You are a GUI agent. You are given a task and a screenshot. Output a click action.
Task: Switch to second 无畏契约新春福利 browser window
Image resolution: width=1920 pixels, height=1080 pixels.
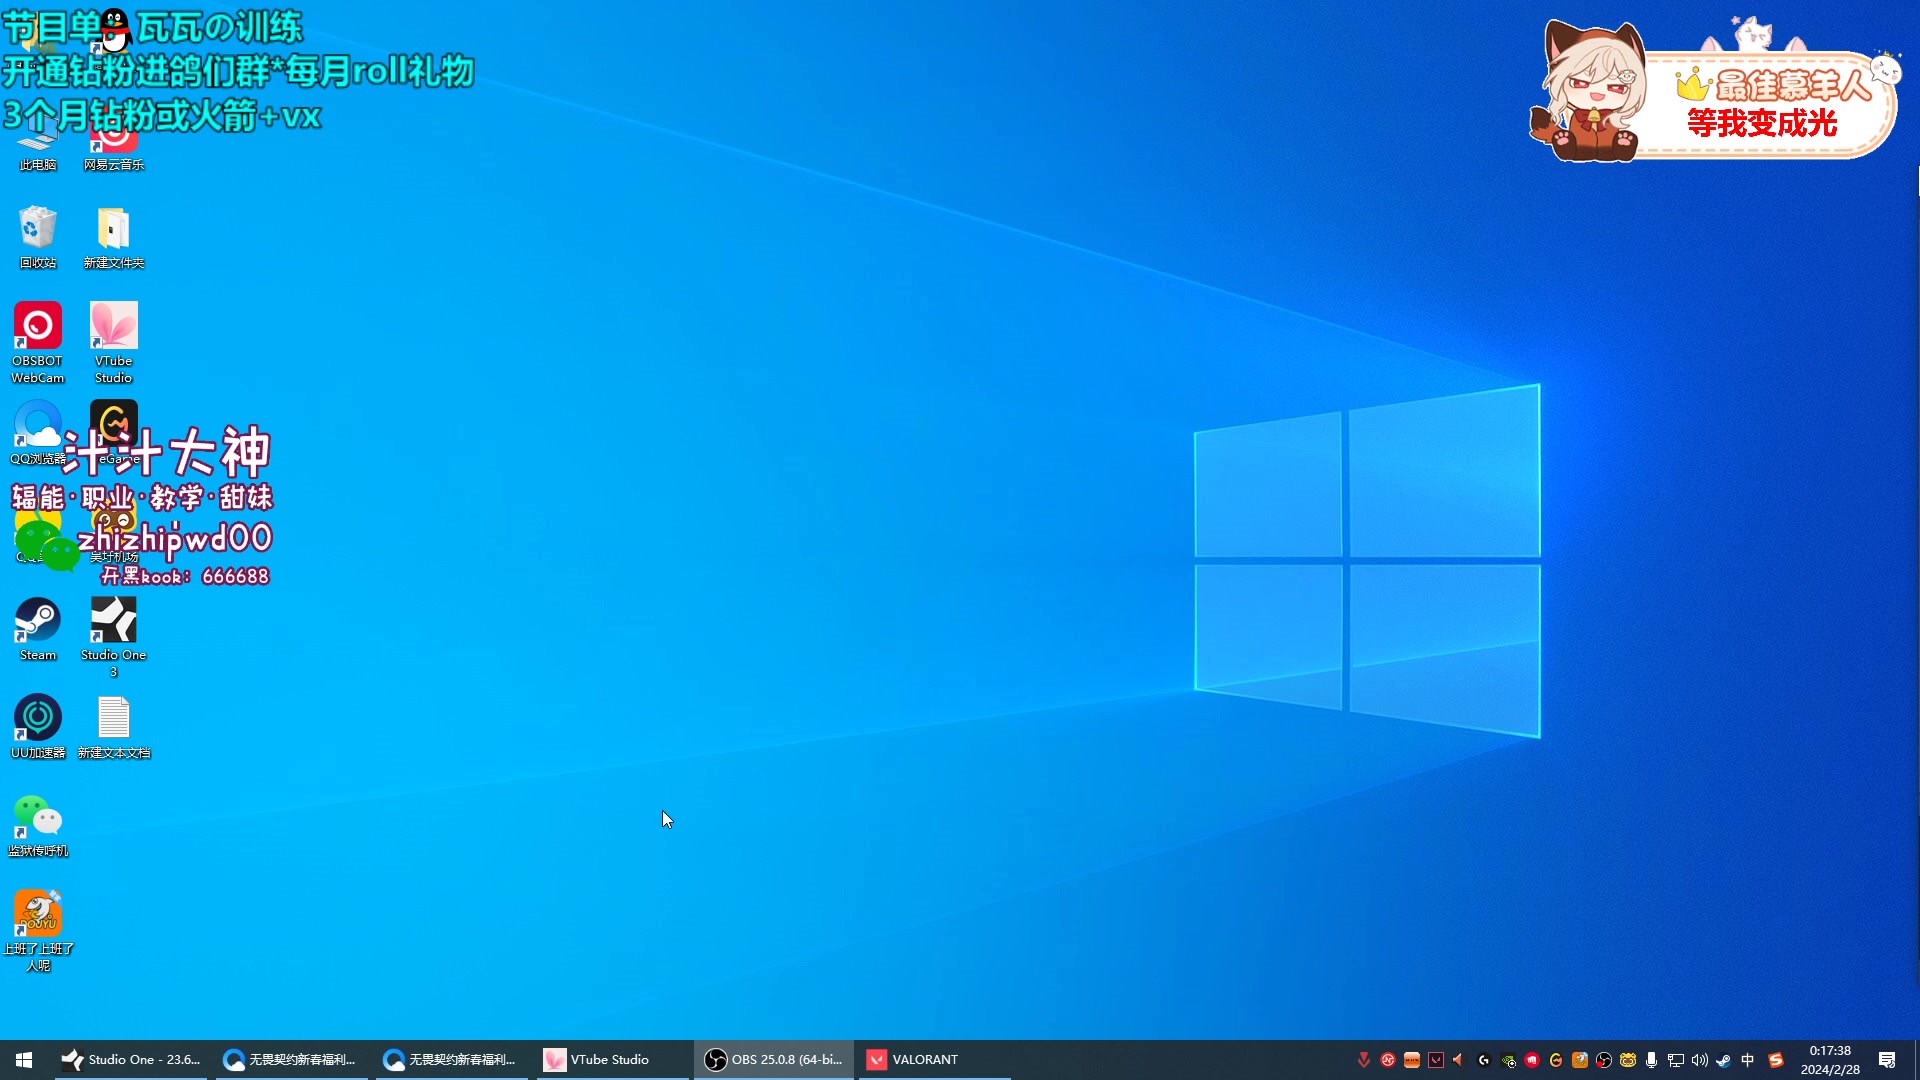pyautogui.click(x=450, y=1060)
